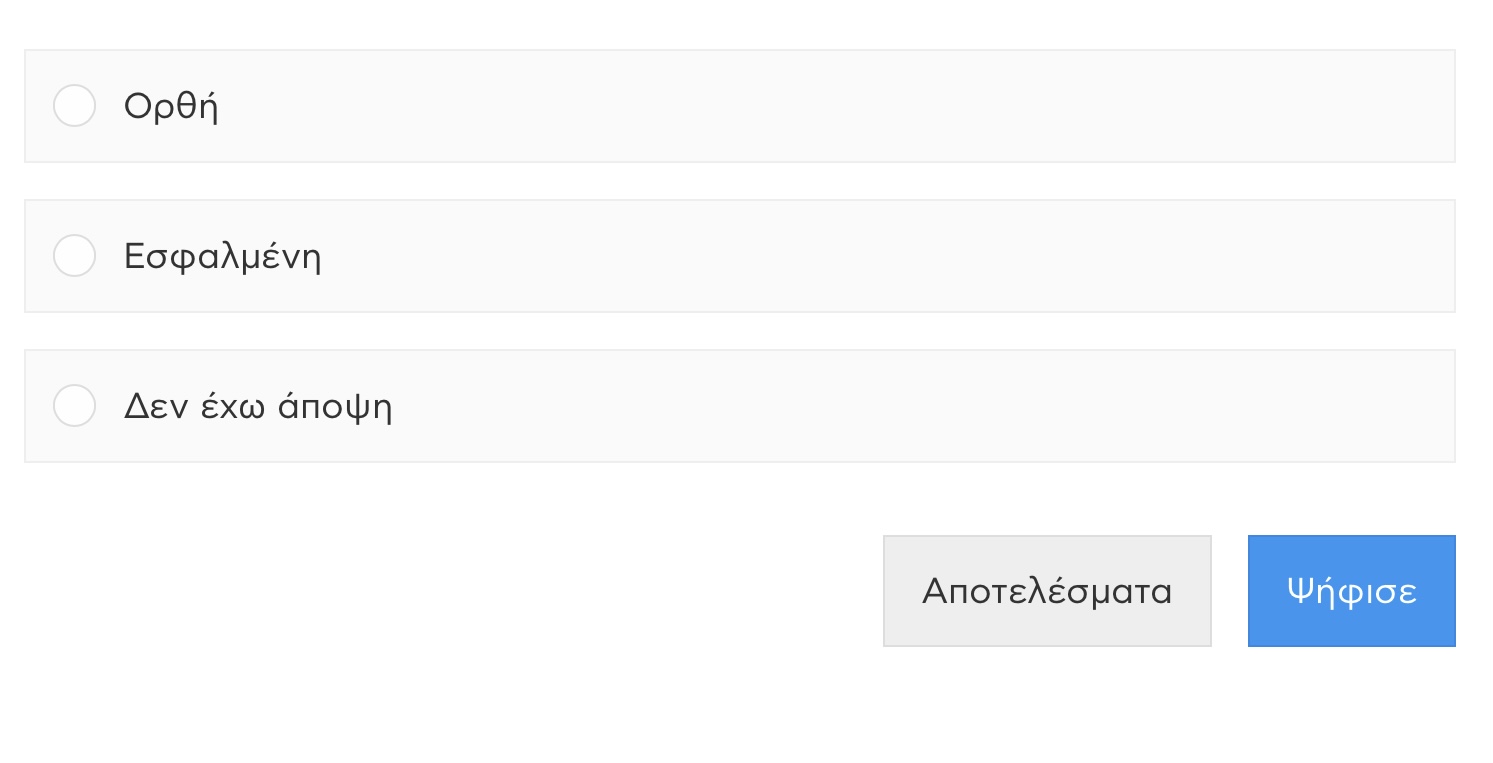Choose the second poll answer circle
The image size is (1493, 763).
(74, 256)
